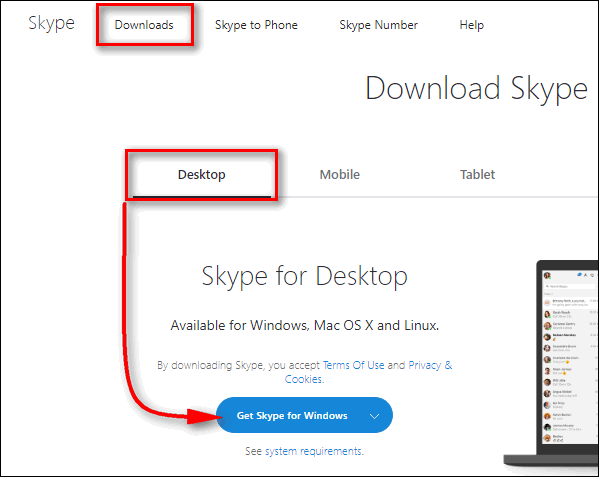This screenshot has width=599, height=477.
Task: View the system requirements link
Action: coord(314,451)
